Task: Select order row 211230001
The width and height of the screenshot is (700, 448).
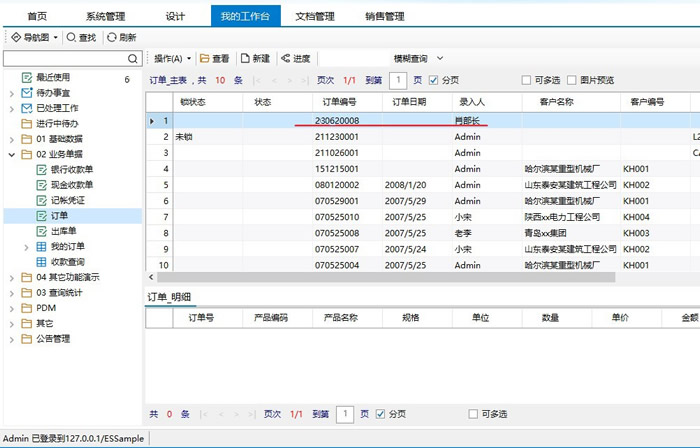Action: click(336, 136)
